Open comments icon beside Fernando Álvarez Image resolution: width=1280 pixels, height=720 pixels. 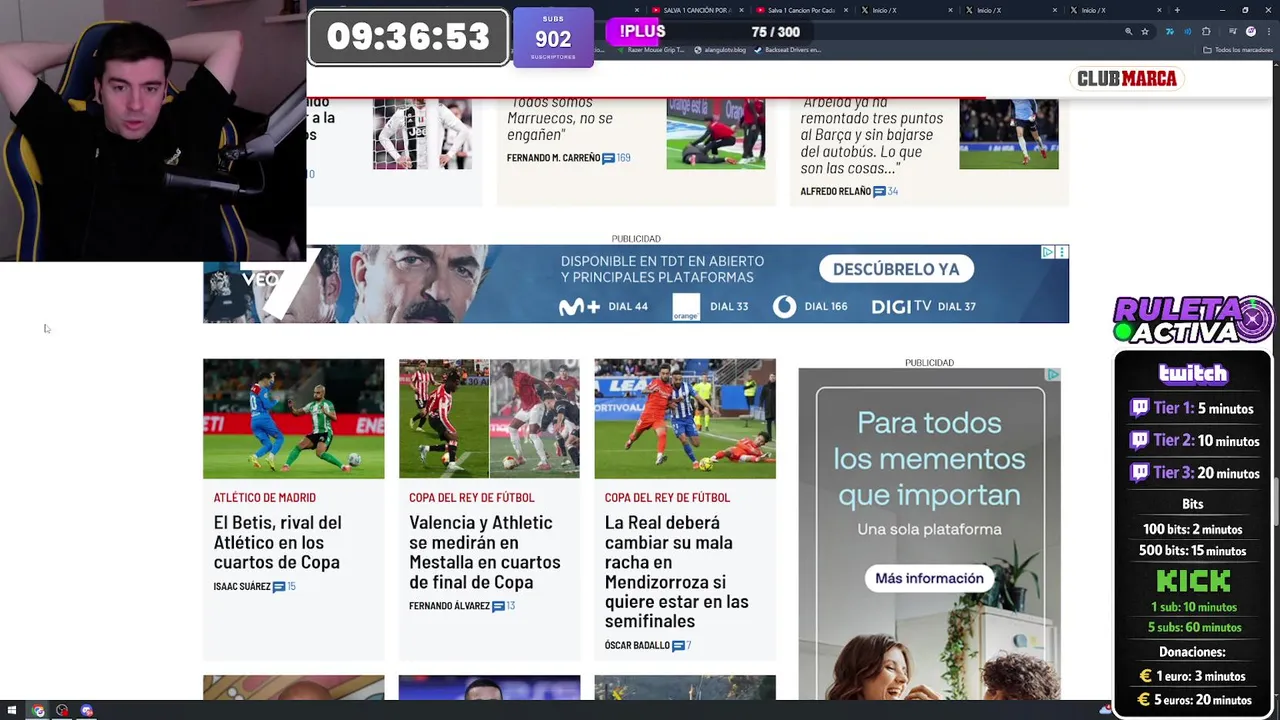[x=497, y=606]
